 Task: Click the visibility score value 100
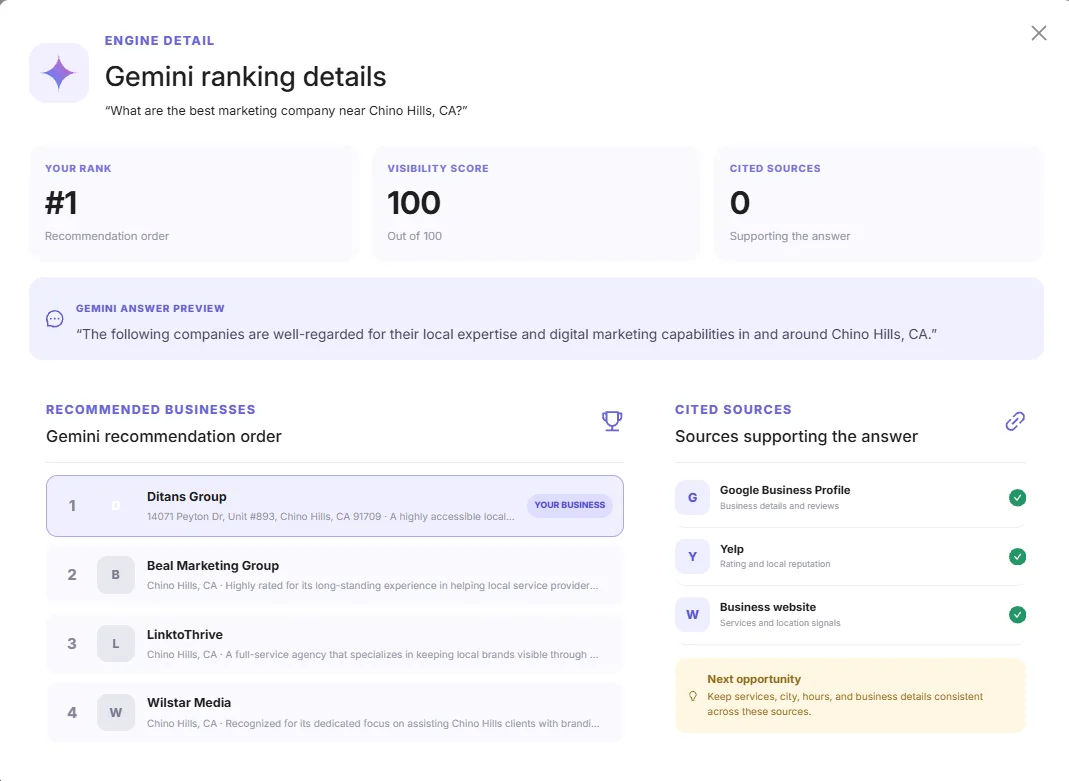[x=414, y=202]
